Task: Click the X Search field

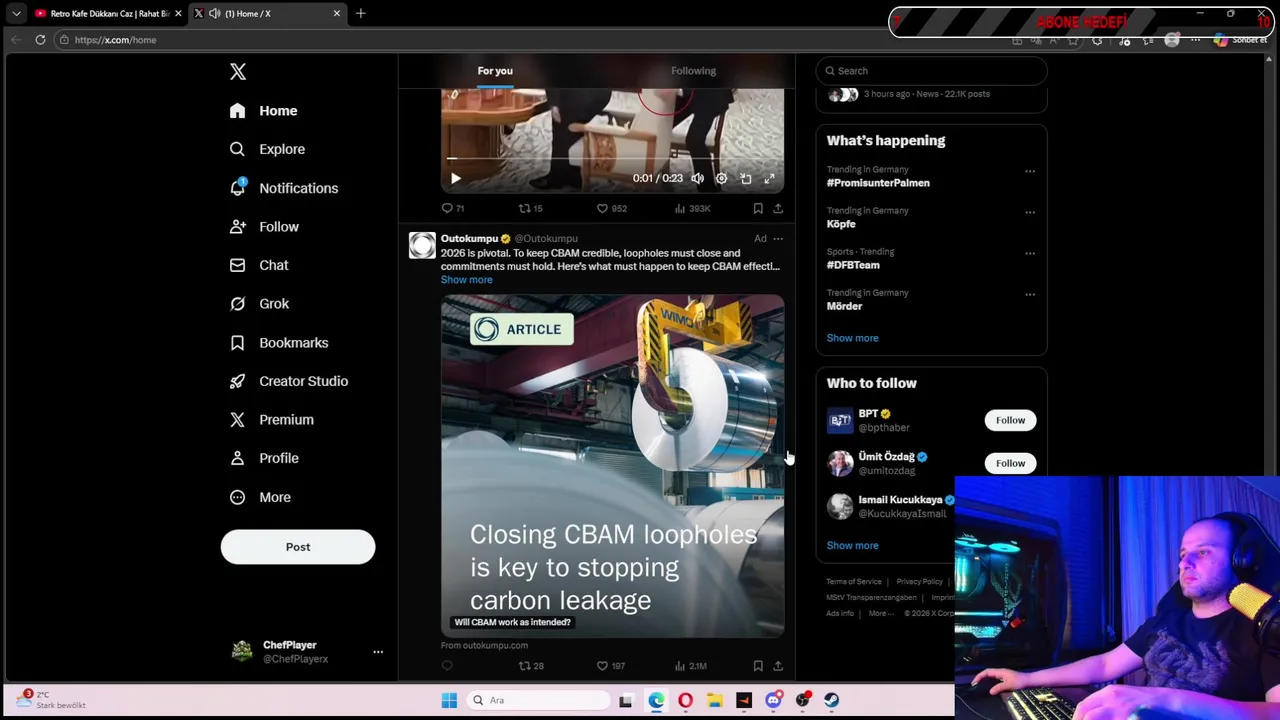Action: click(931, 71)
